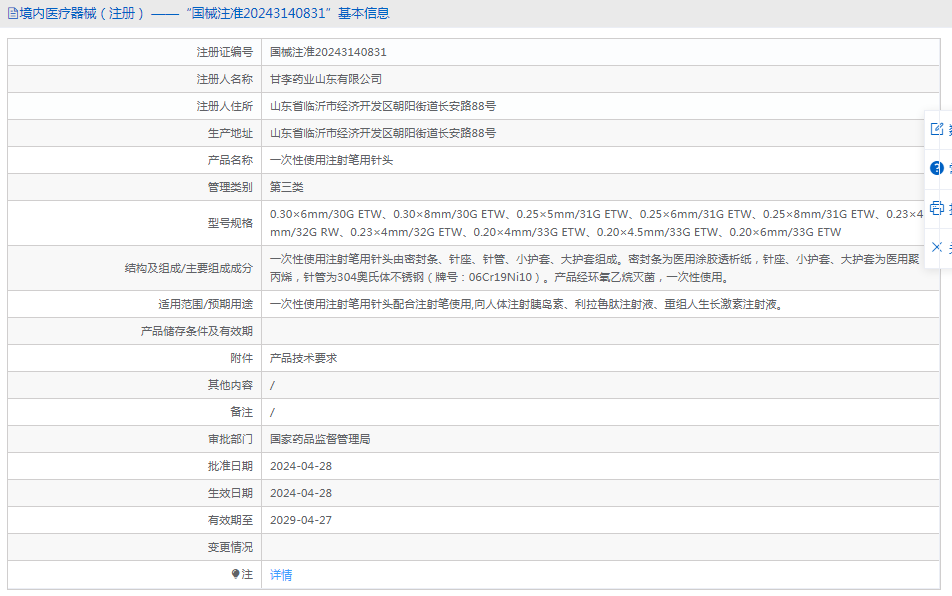This screenshot has width=952, height=596.
Task: Click the model specs text starting 0.30×6mm/30G ETW
Action: (596, 223)
